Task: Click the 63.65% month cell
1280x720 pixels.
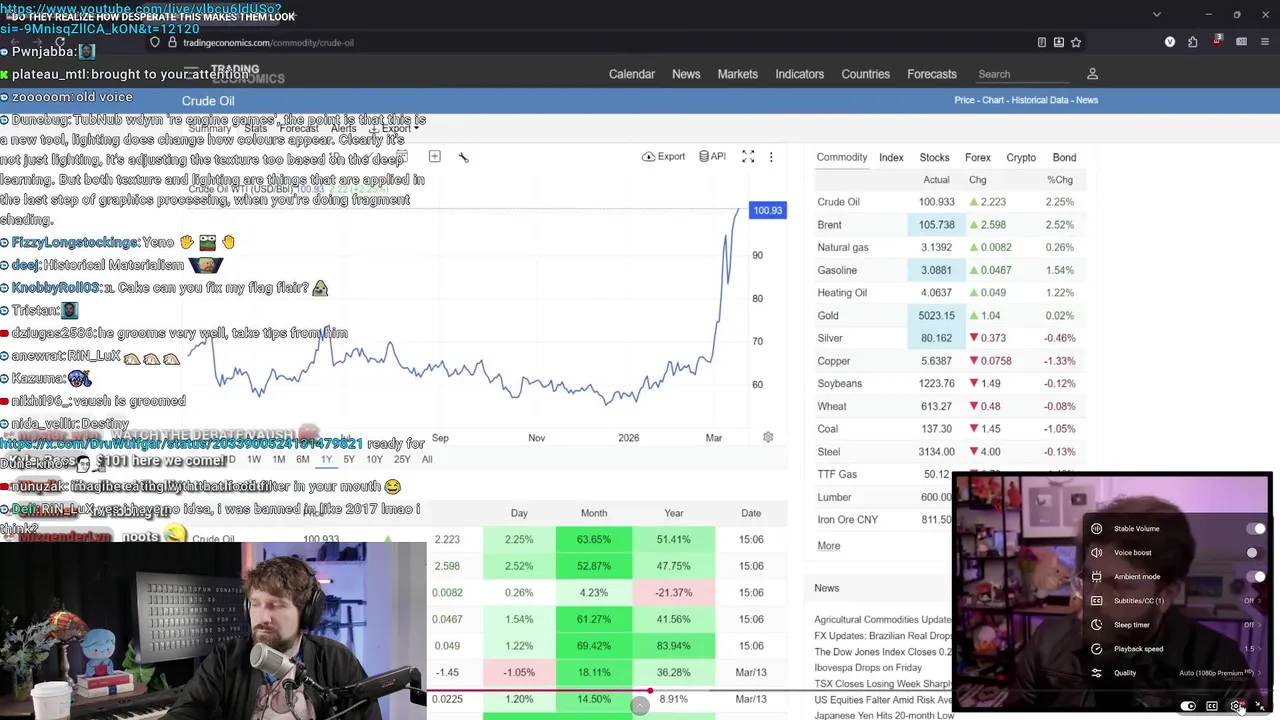Action: 594,539
